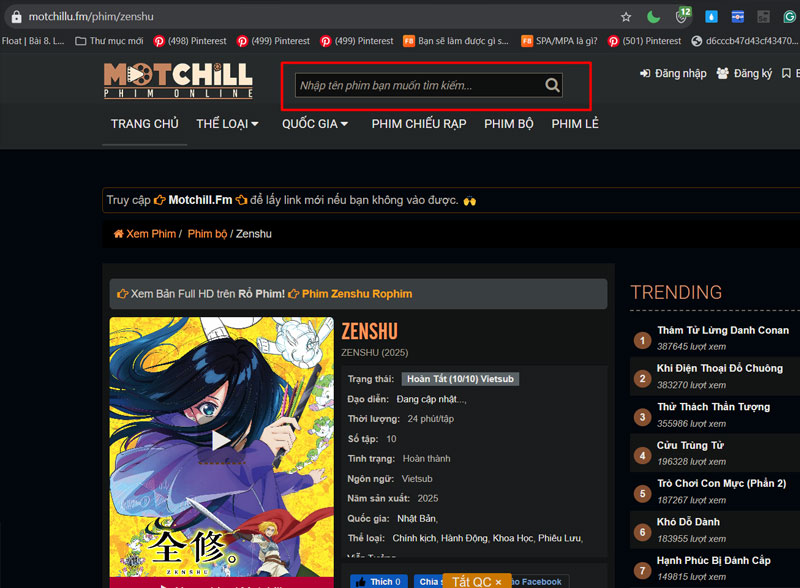Viewport: 800px width, 588px height.
Task: Click the blue water drop extension icon
Action: tap(711, 17)
